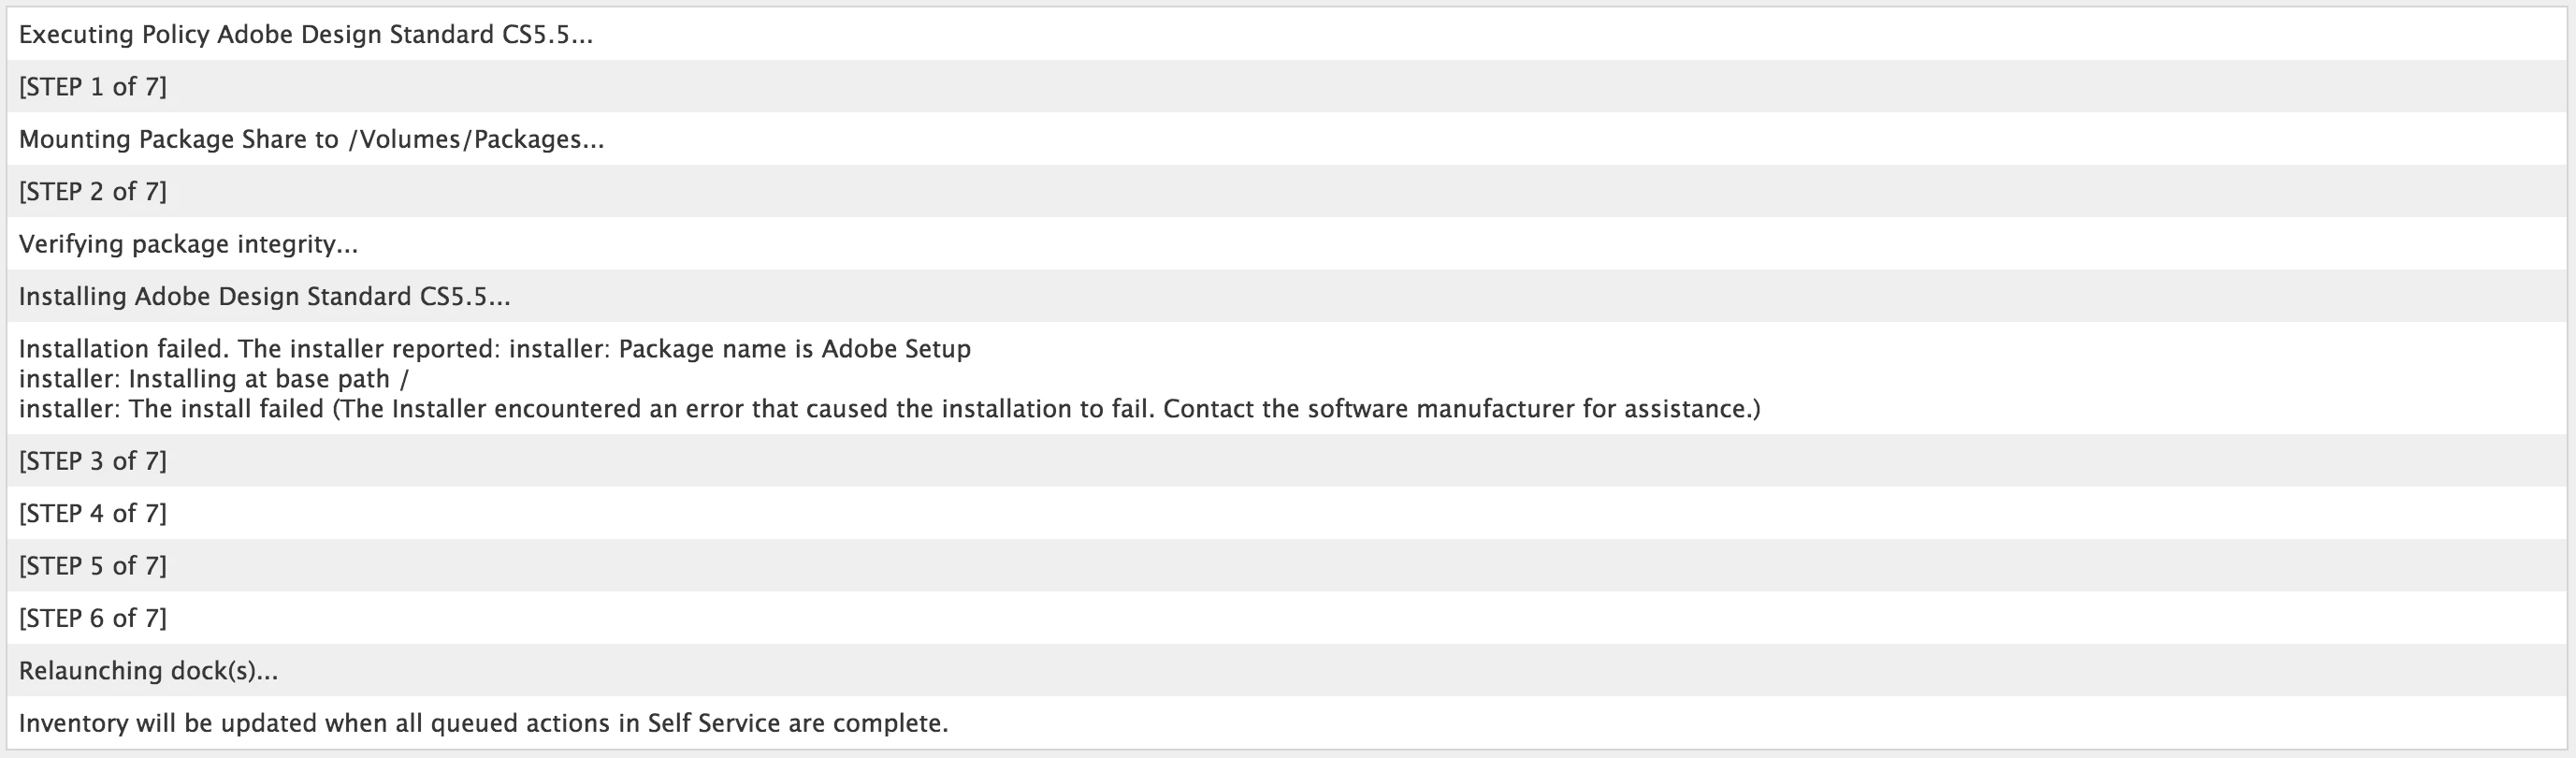Select the STEP 3 of 7 row
The width and height of the screenshot is (2576, 758).
1288,460
